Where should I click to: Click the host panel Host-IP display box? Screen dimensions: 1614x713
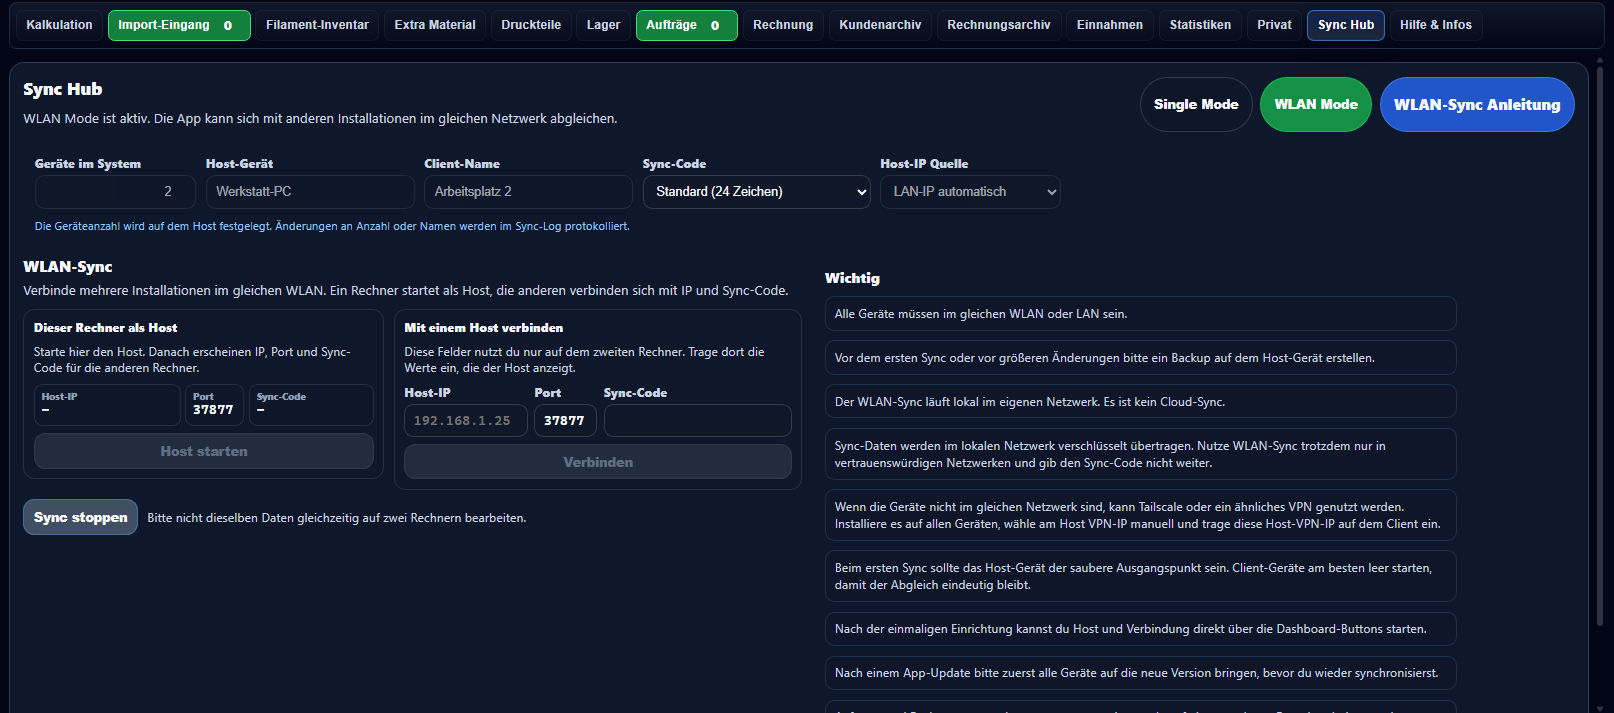[x=108, y=405]
